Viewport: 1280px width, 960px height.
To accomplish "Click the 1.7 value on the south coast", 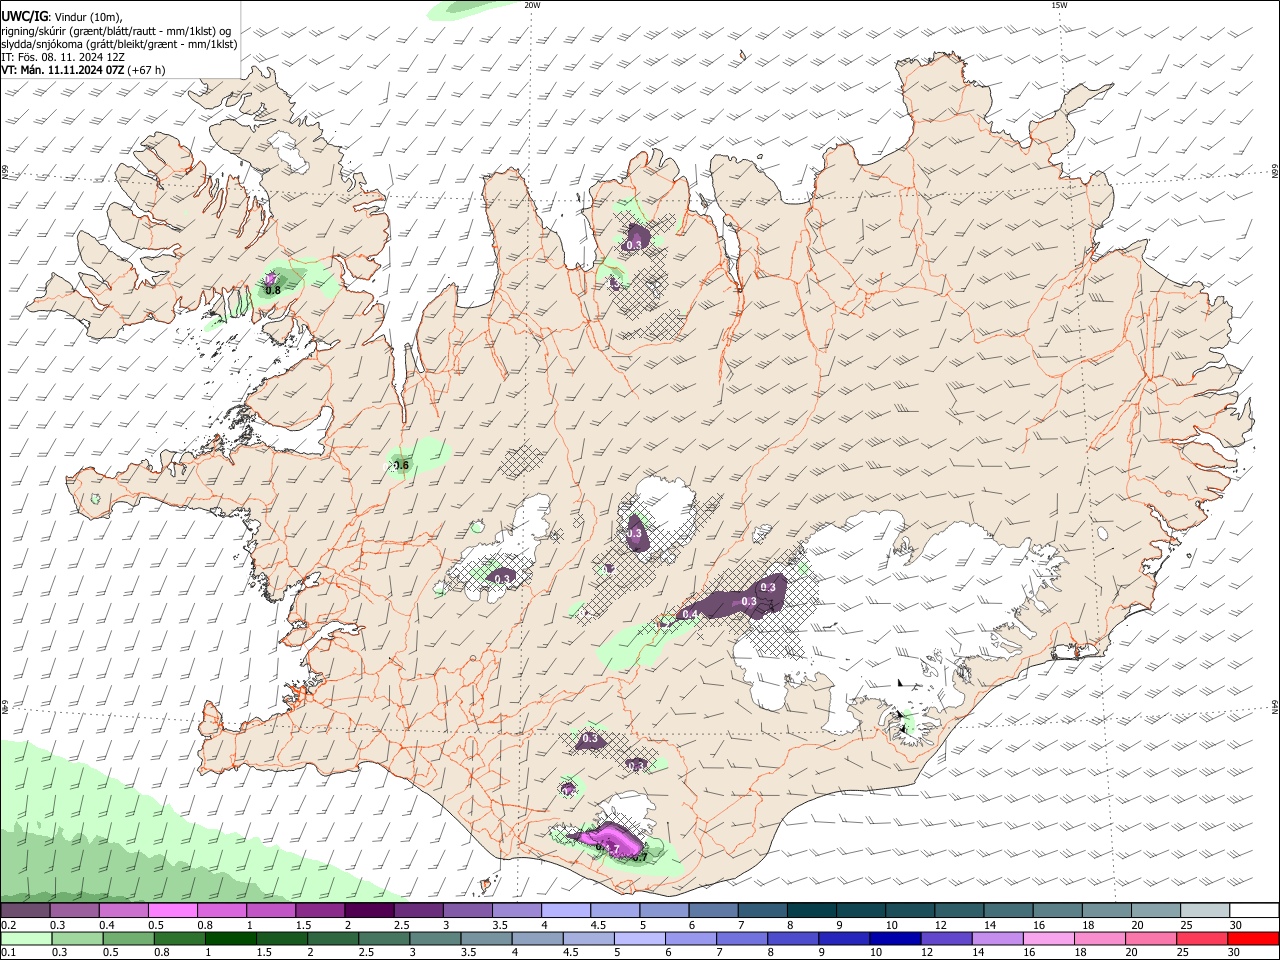I will tap(612, 849).
